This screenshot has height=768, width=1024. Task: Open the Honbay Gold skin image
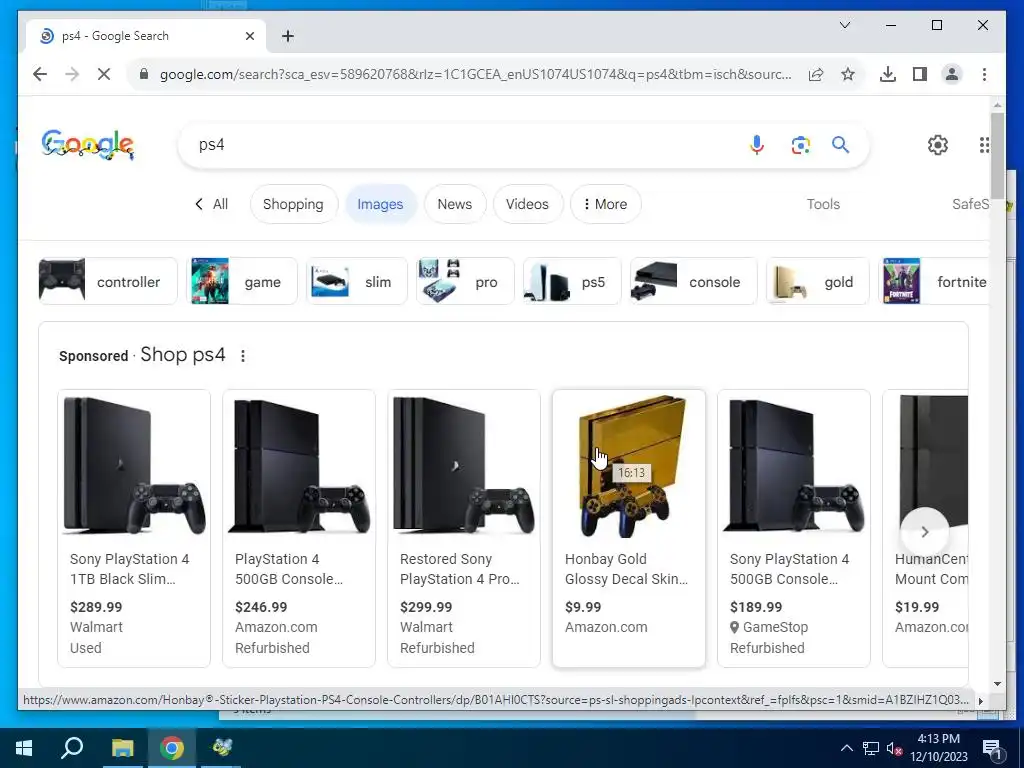tap(629, 466)
